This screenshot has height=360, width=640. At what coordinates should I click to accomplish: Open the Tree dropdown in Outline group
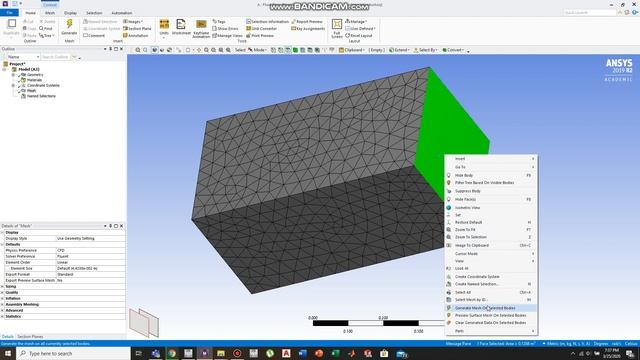click(47, 36)
